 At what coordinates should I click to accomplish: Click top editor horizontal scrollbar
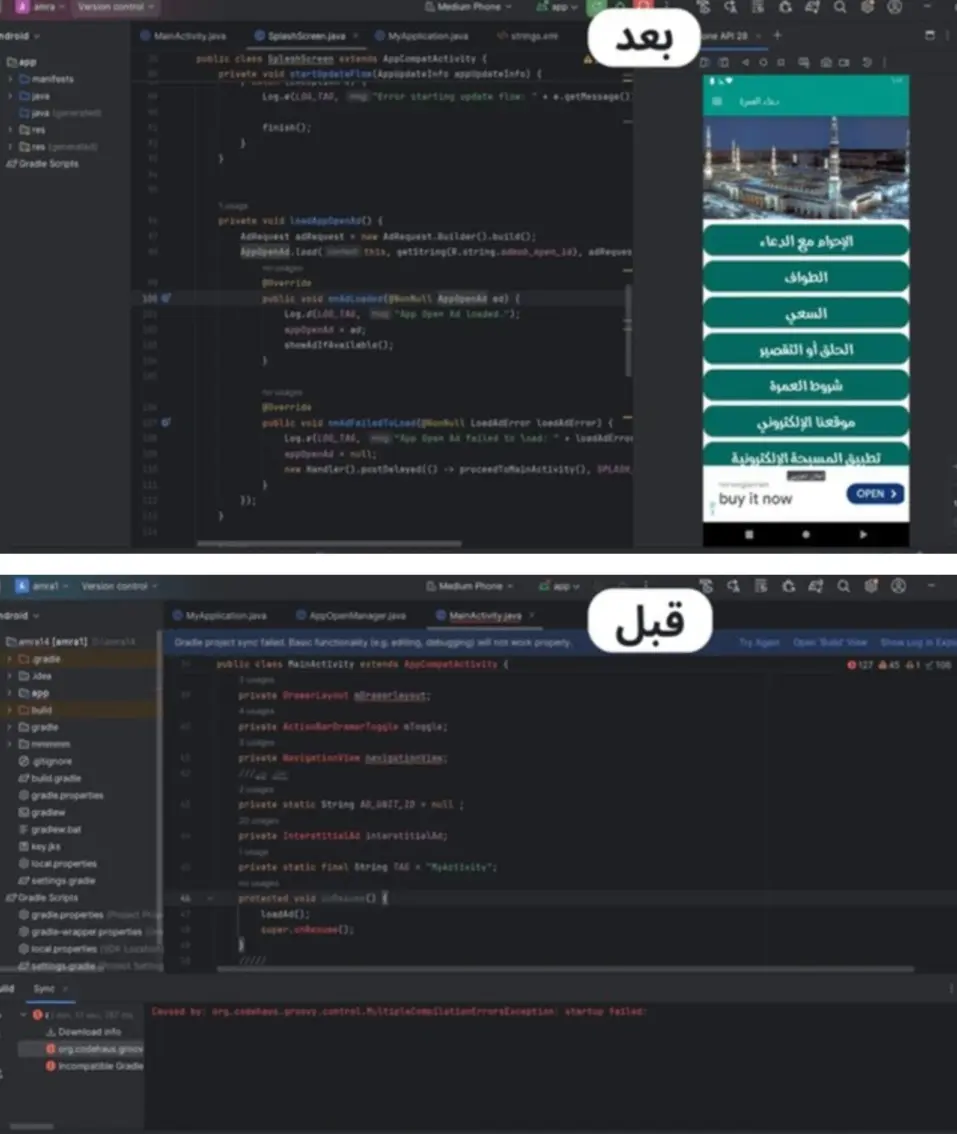click(x=329, y=543)
